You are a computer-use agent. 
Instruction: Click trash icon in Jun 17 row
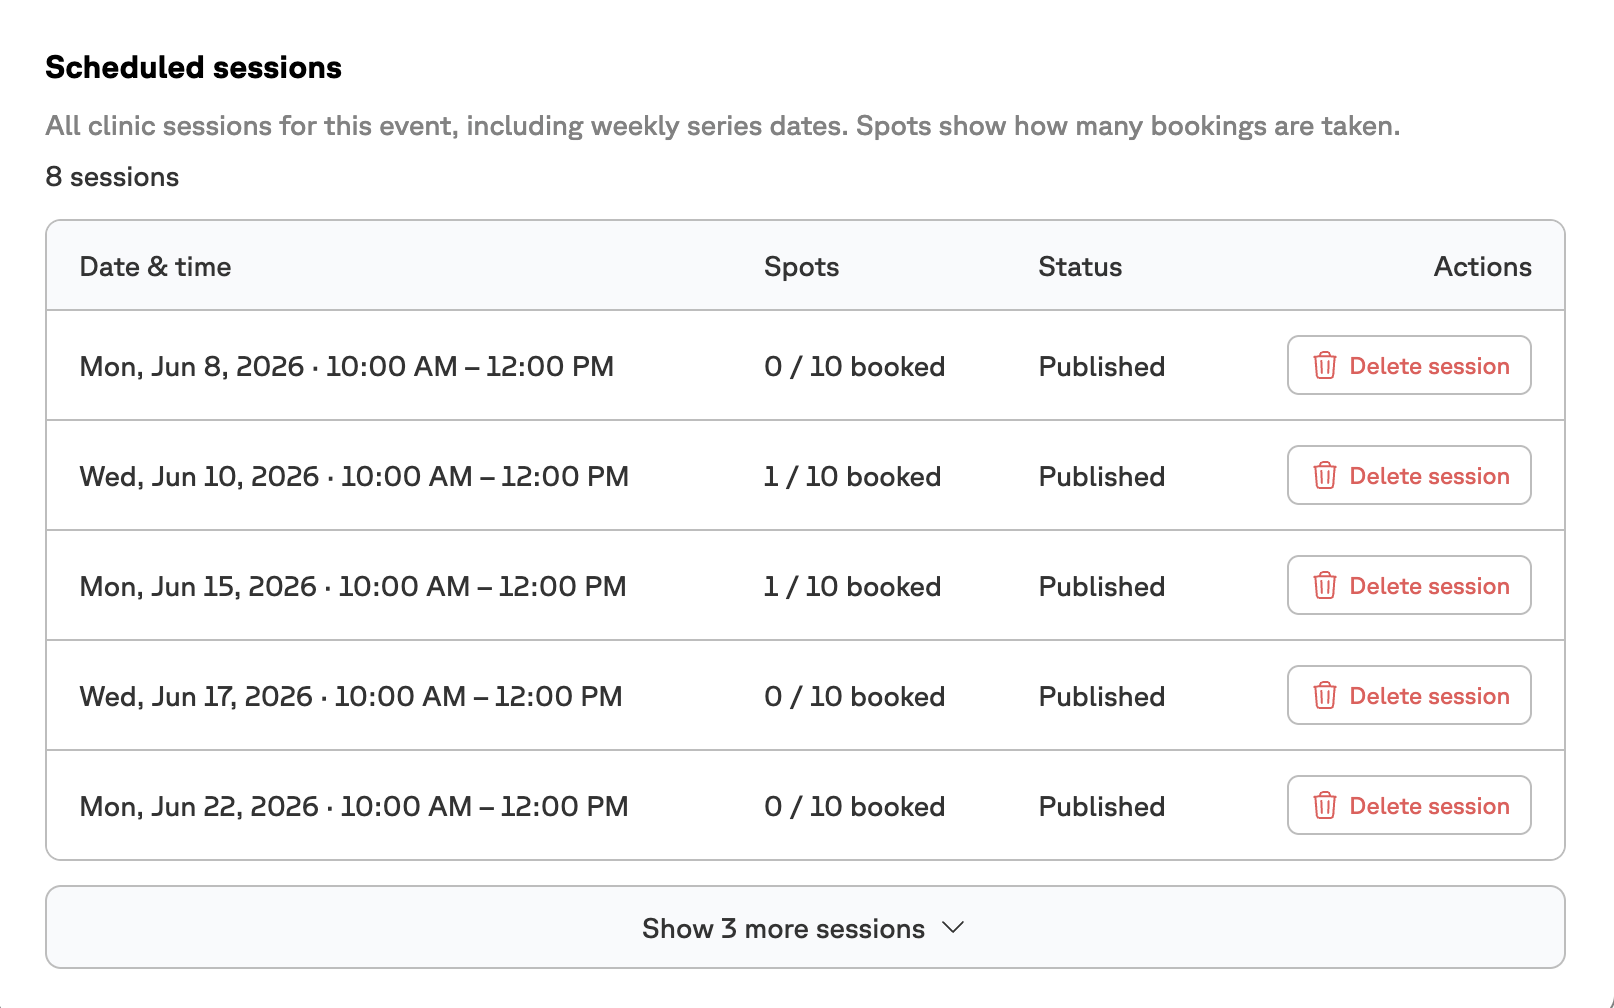coord(1324,696)
